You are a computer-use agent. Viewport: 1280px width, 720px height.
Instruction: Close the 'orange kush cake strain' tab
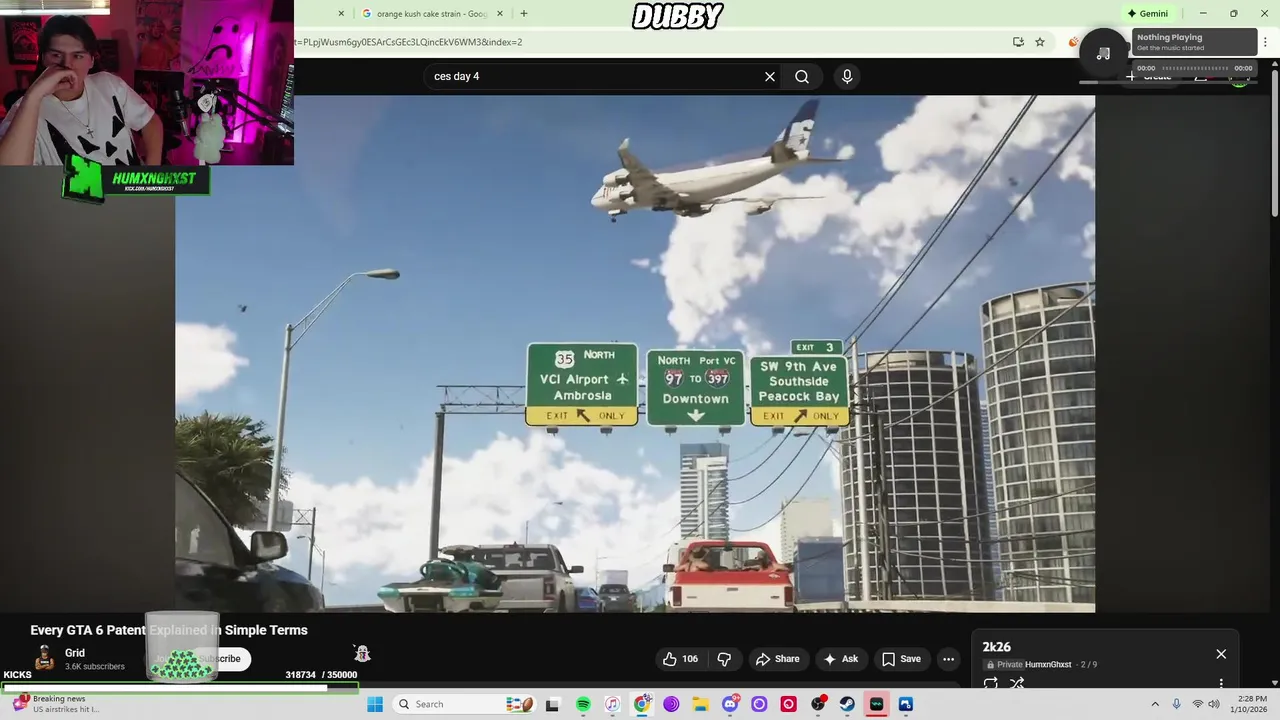(500, 14)
